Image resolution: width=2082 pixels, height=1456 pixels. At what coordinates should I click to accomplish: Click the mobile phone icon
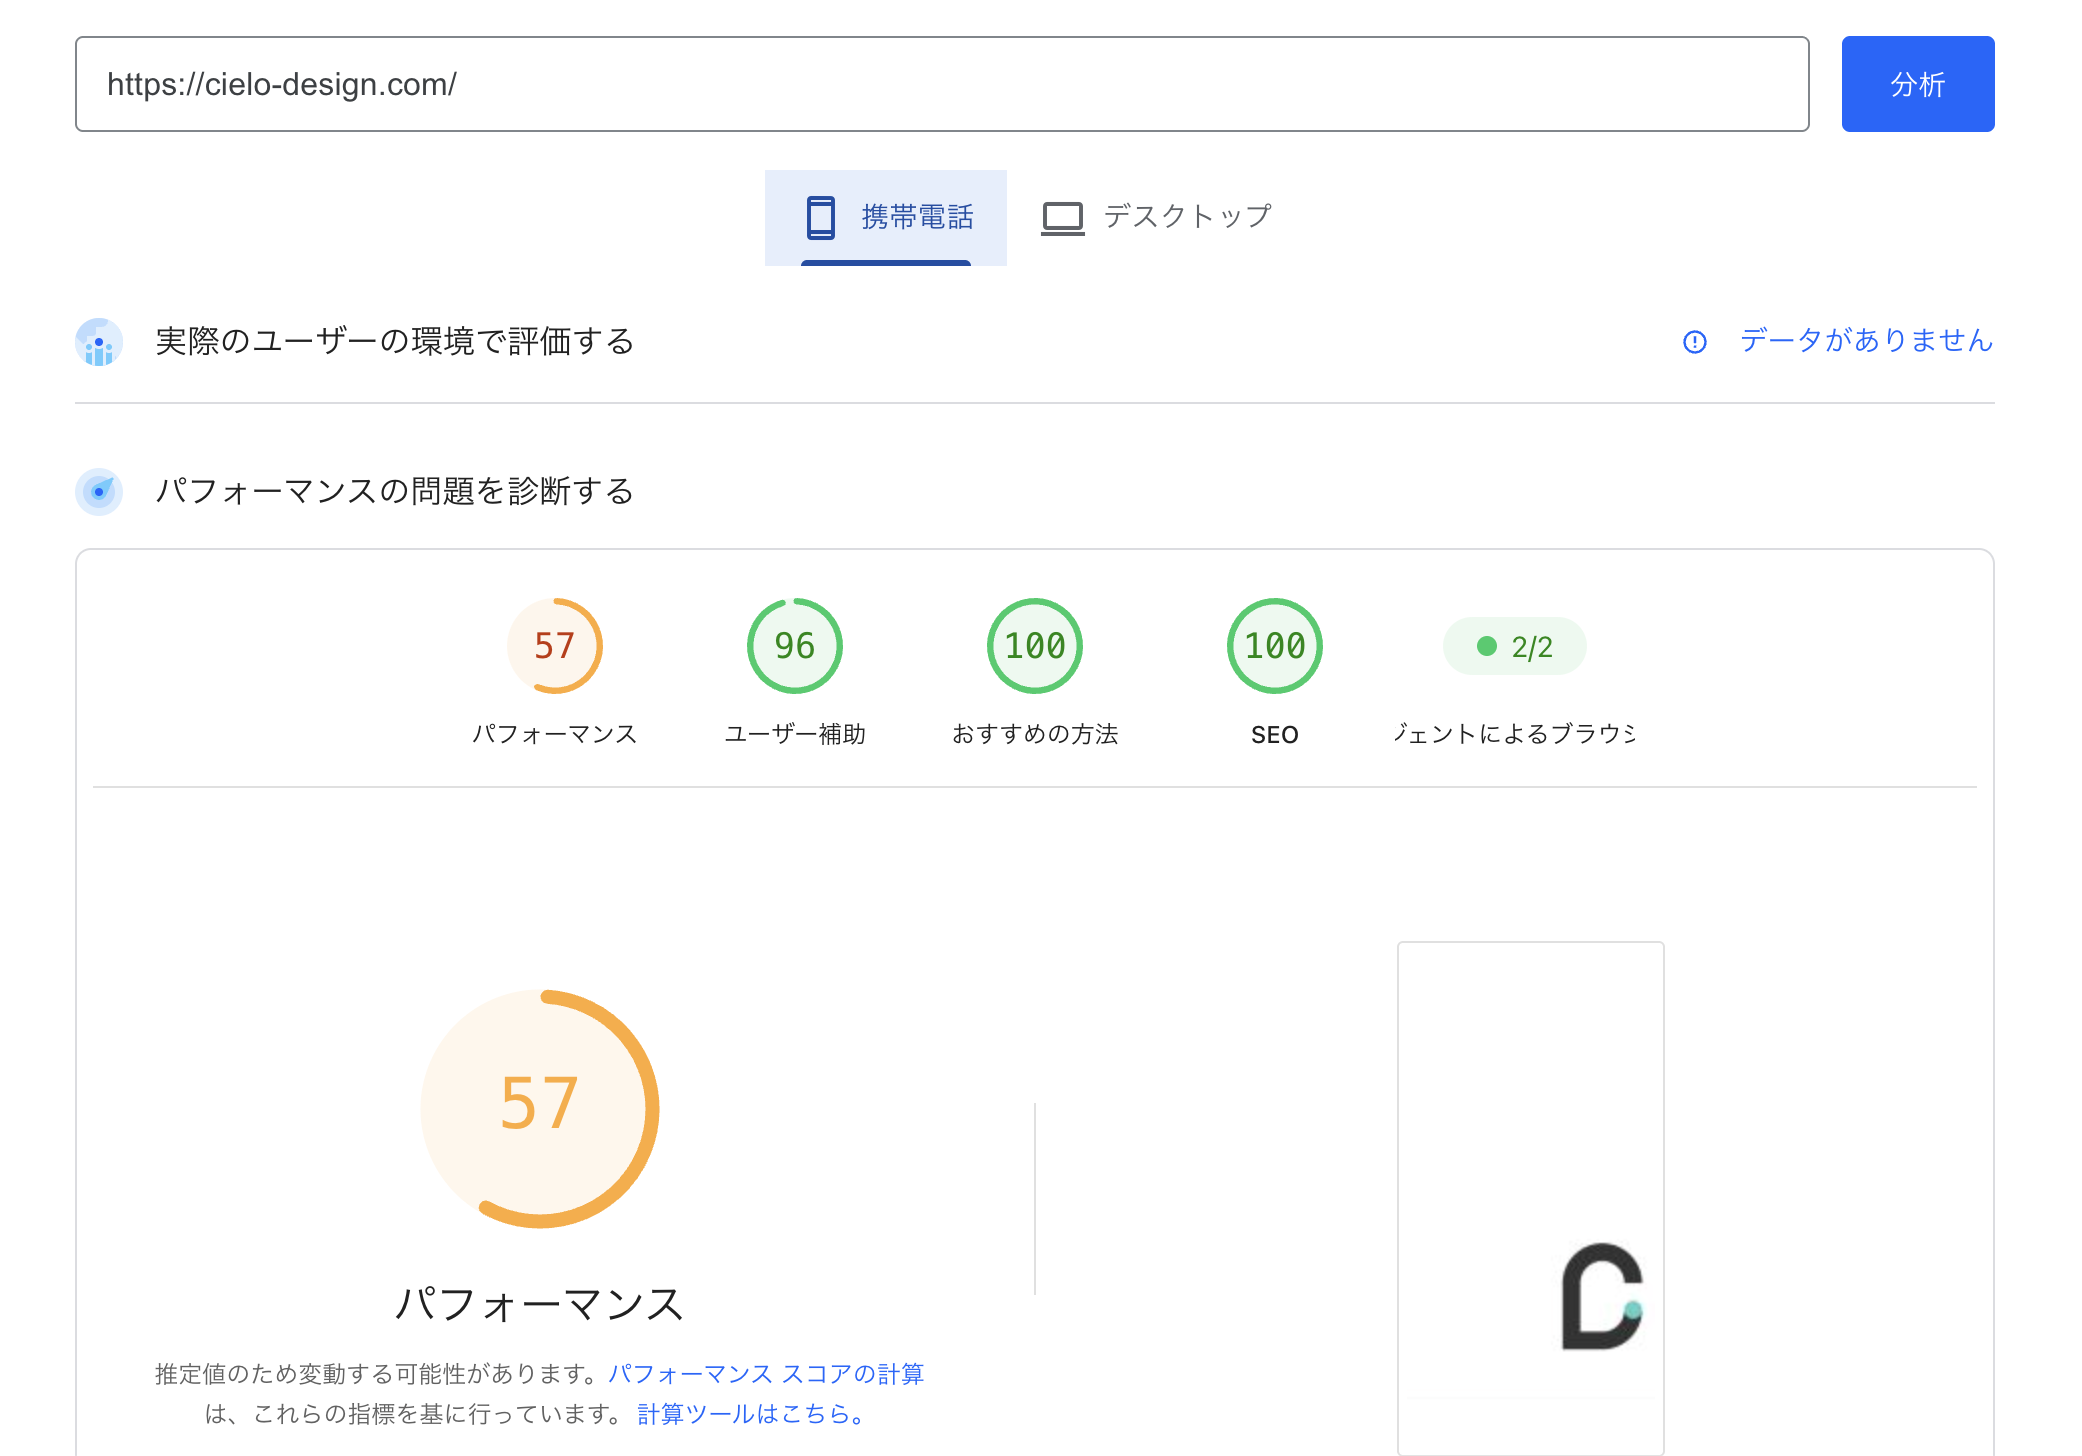820,217
